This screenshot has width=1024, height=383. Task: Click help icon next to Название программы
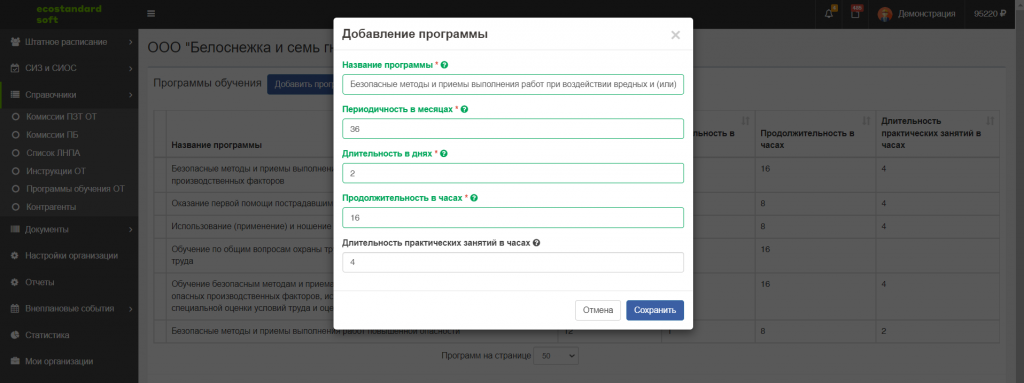coord(444,65)
